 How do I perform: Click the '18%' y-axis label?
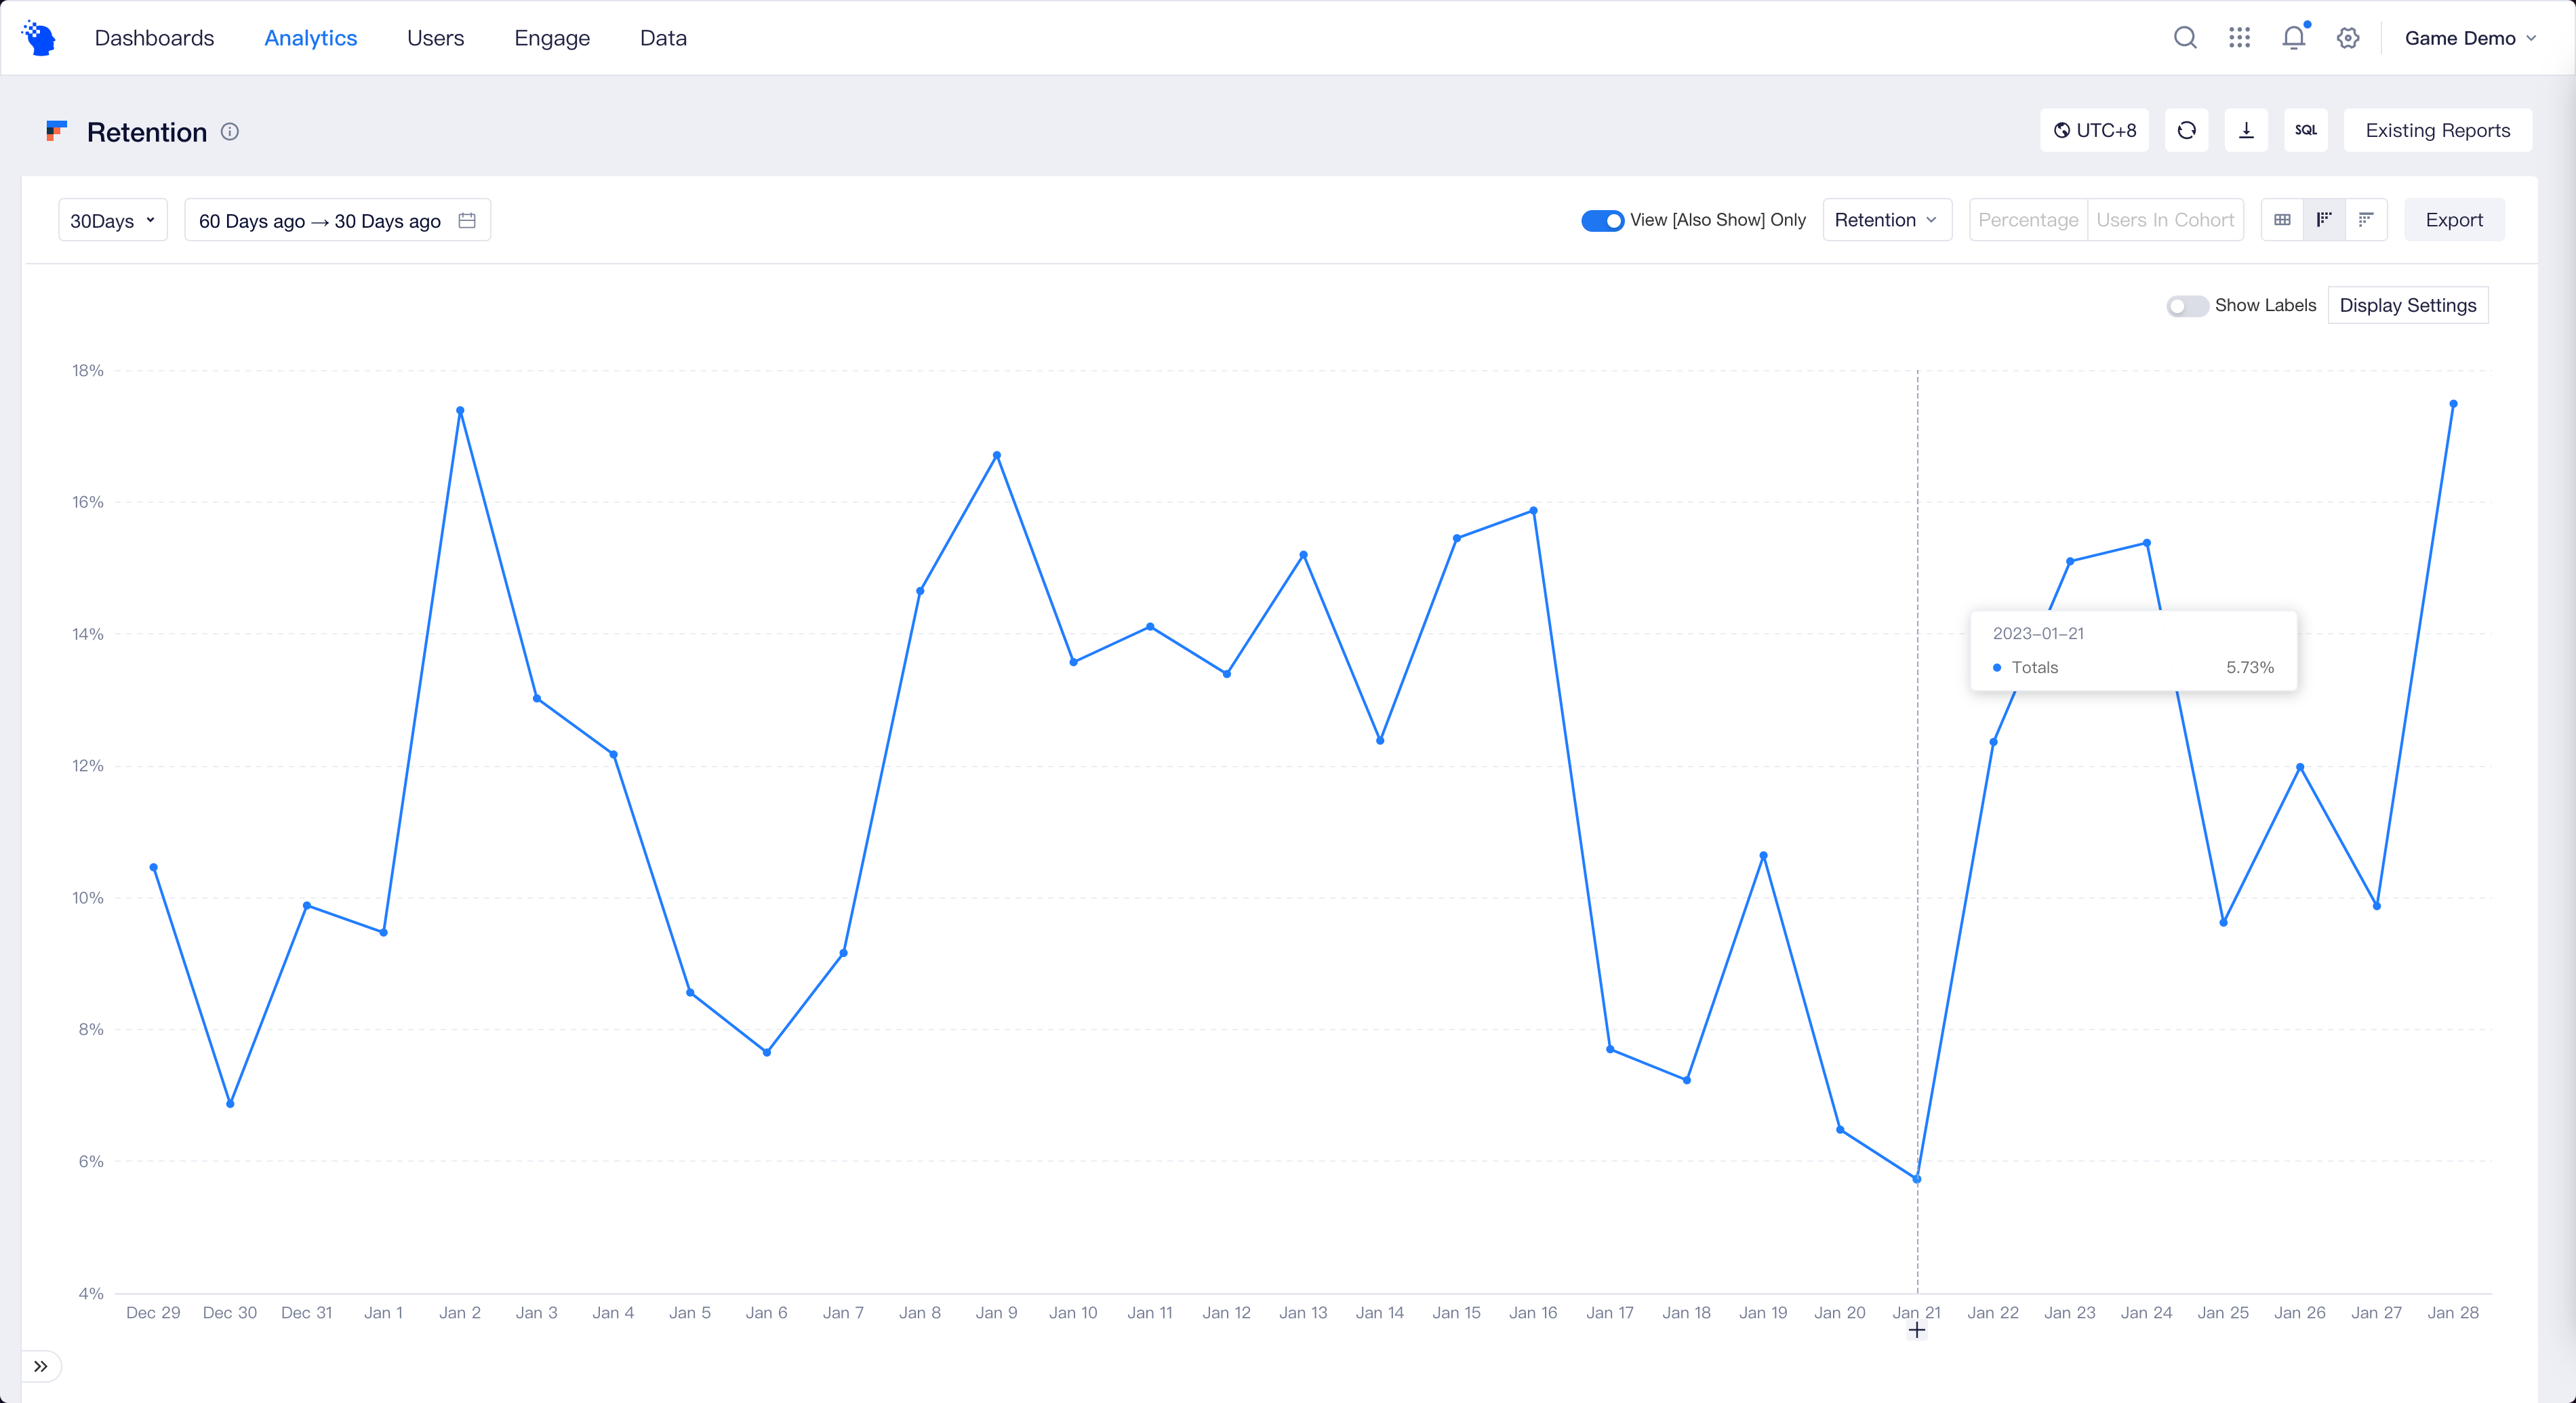pyautogui.click(x=88, y=370)
